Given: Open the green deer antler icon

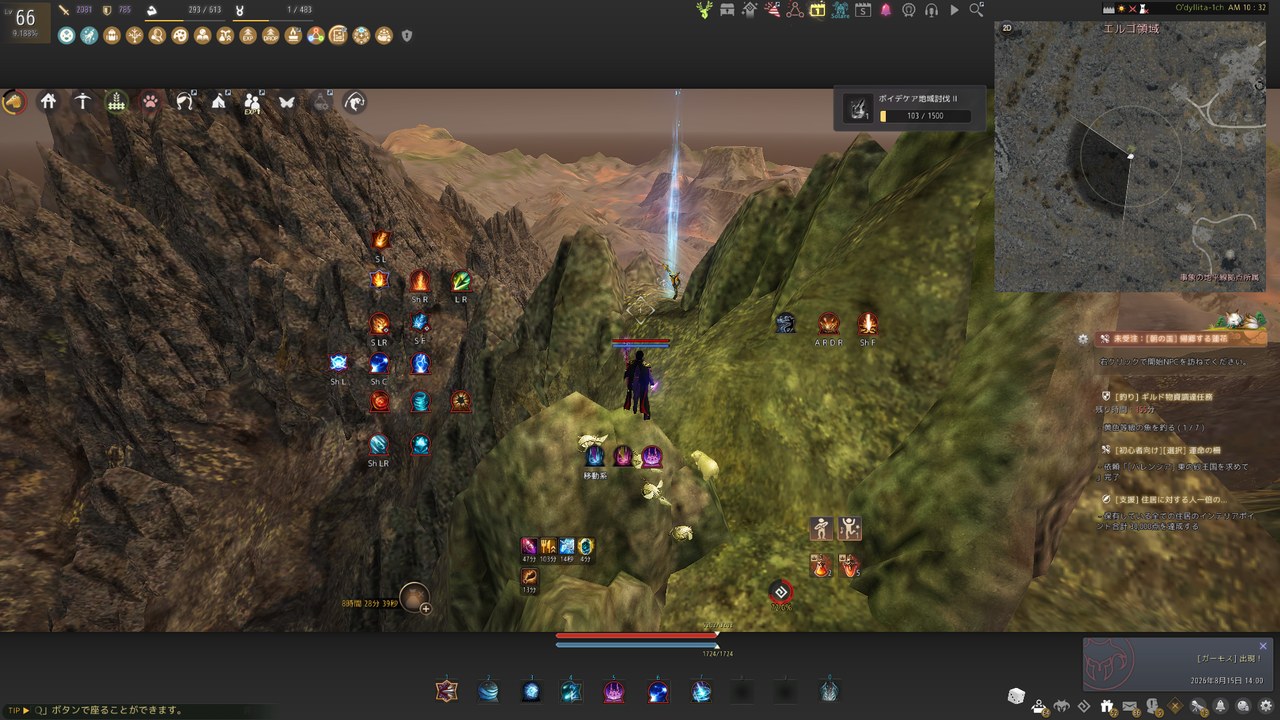Looking at the screenshot, I should [x=705, y=10].
